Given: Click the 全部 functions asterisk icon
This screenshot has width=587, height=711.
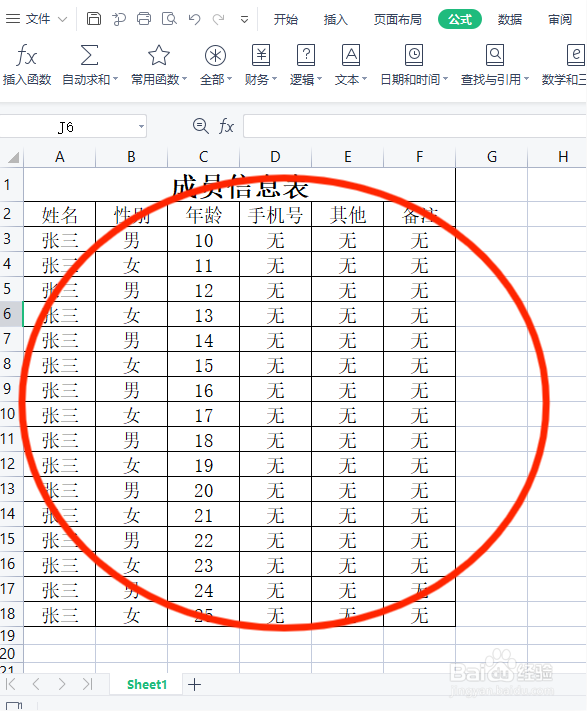Looking at the screenshot, I should 215,55.
